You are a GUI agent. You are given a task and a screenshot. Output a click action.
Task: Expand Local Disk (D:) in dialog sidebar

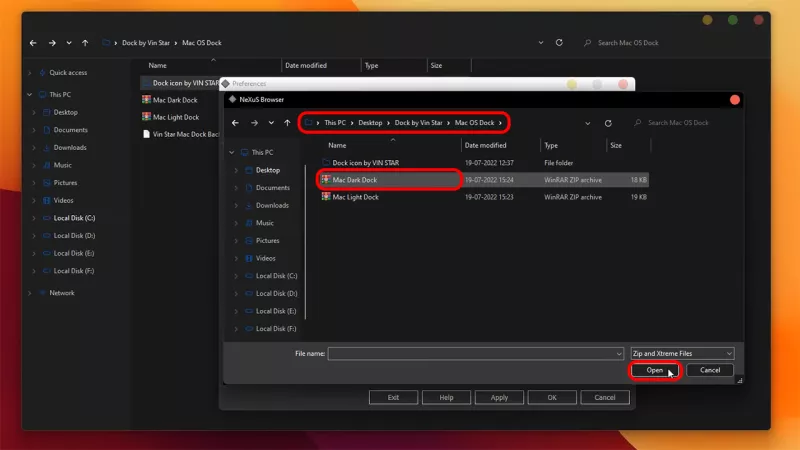point(236,293)
